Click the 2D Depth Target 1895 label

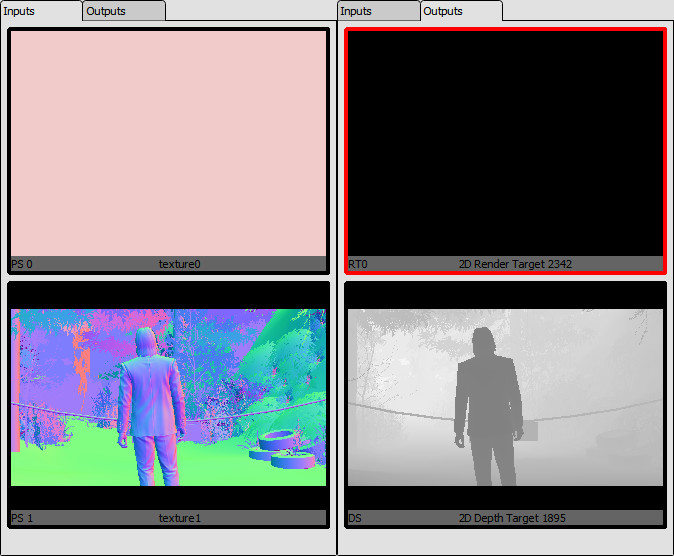pos(515,518)
